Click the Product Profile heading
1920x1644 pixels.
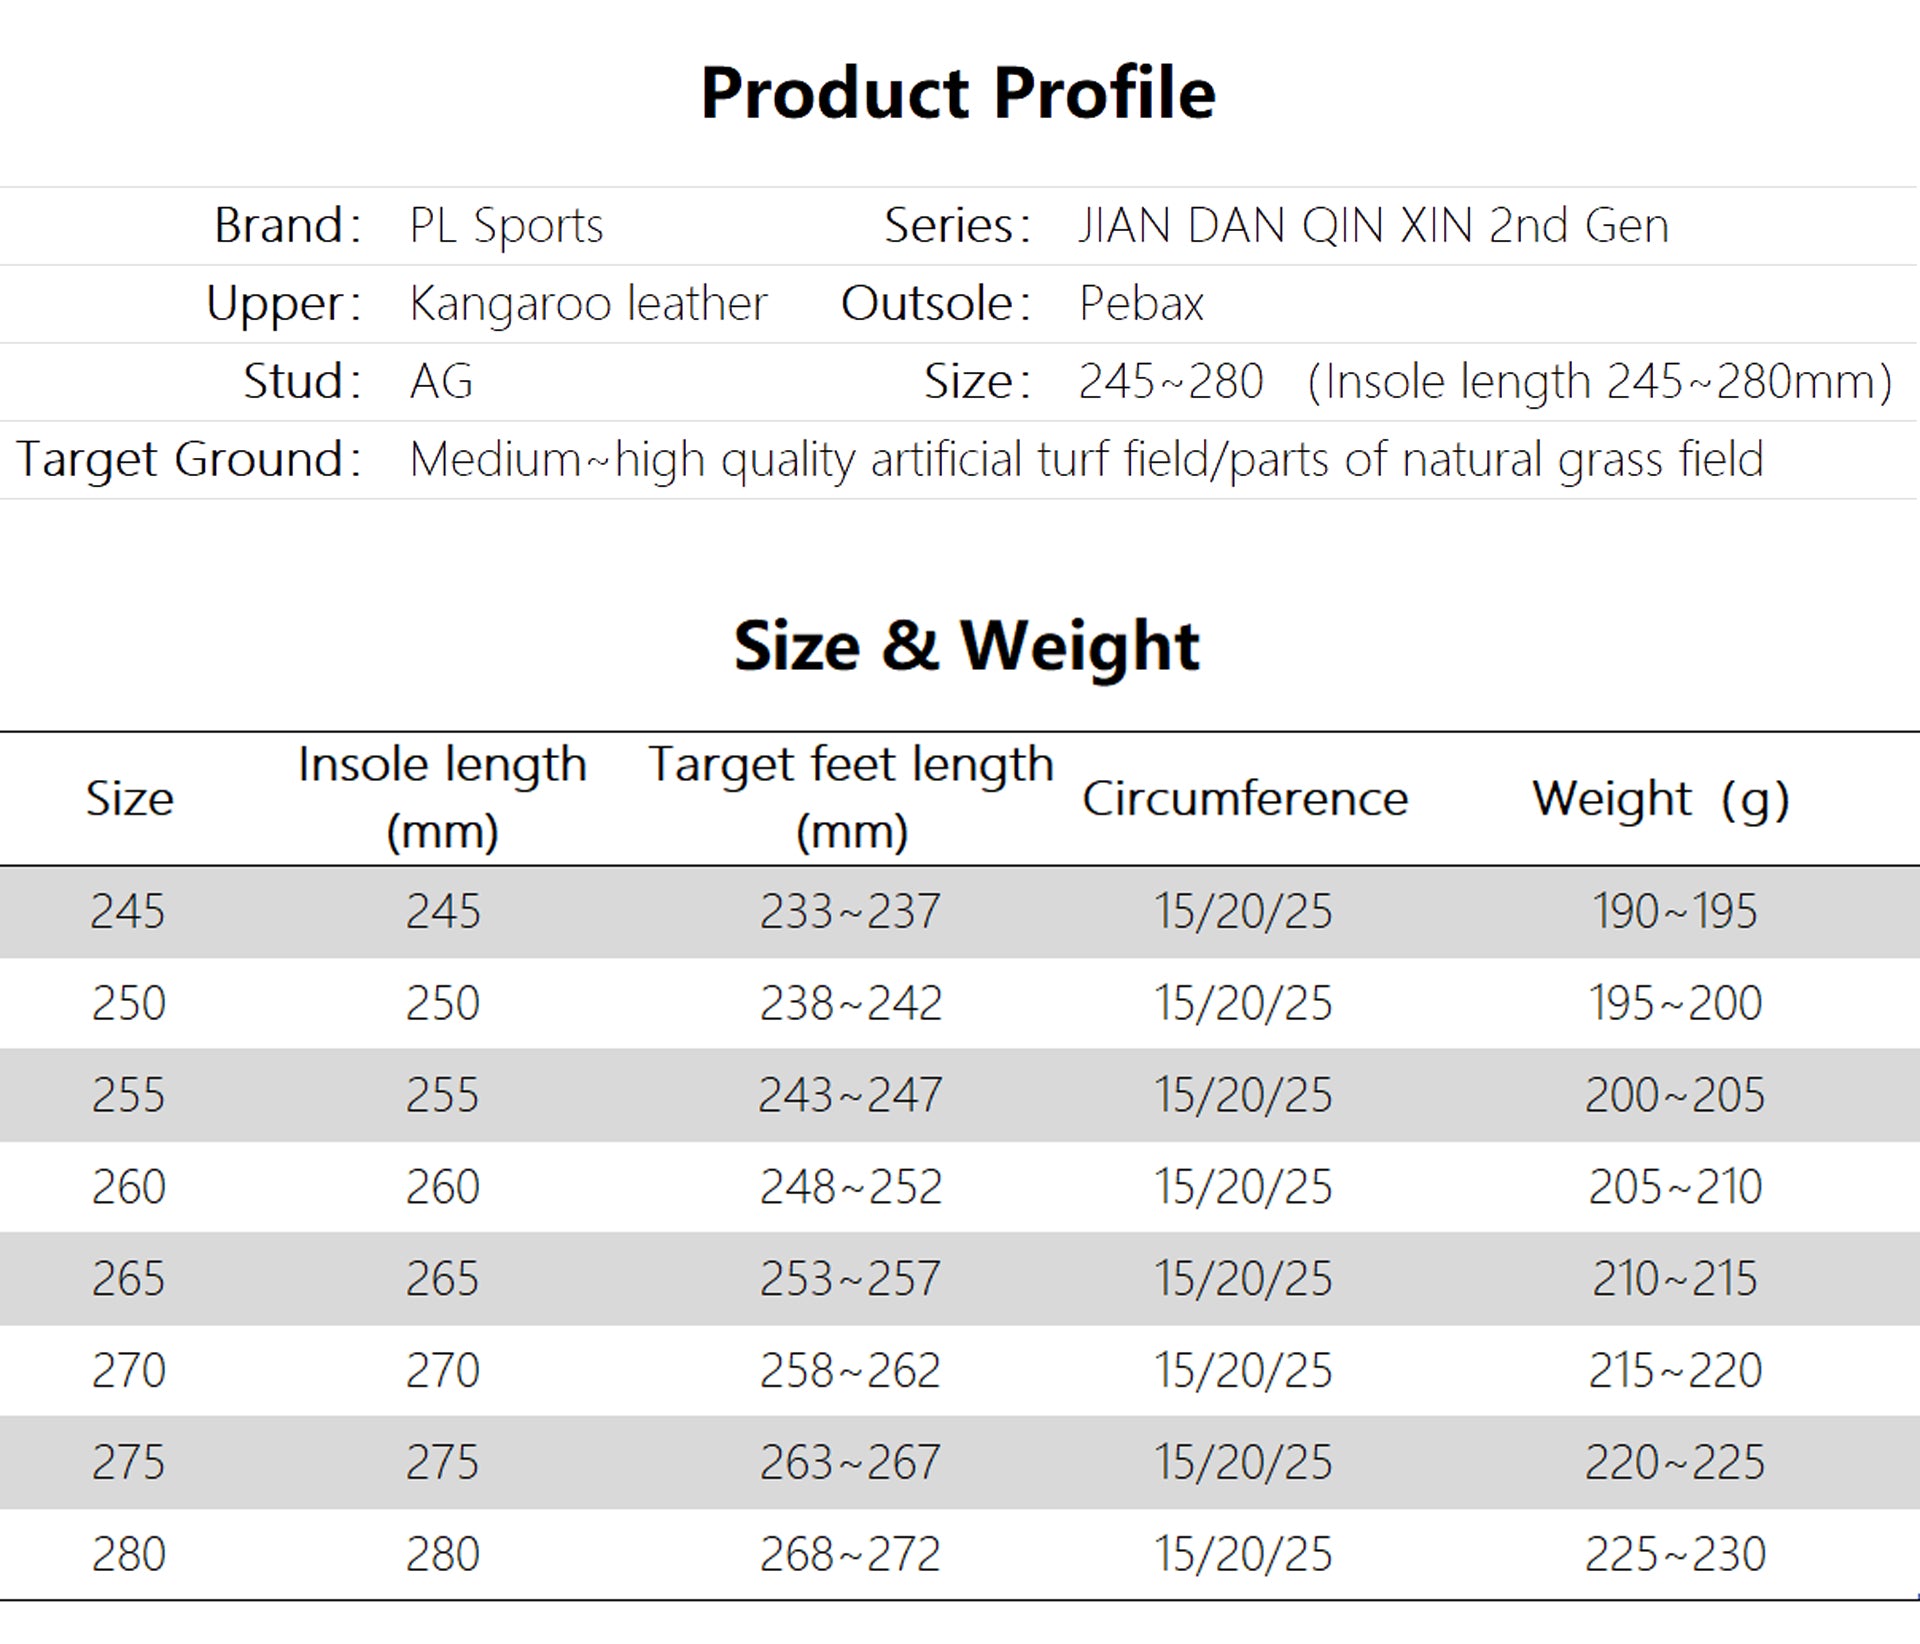coord(958,93)
